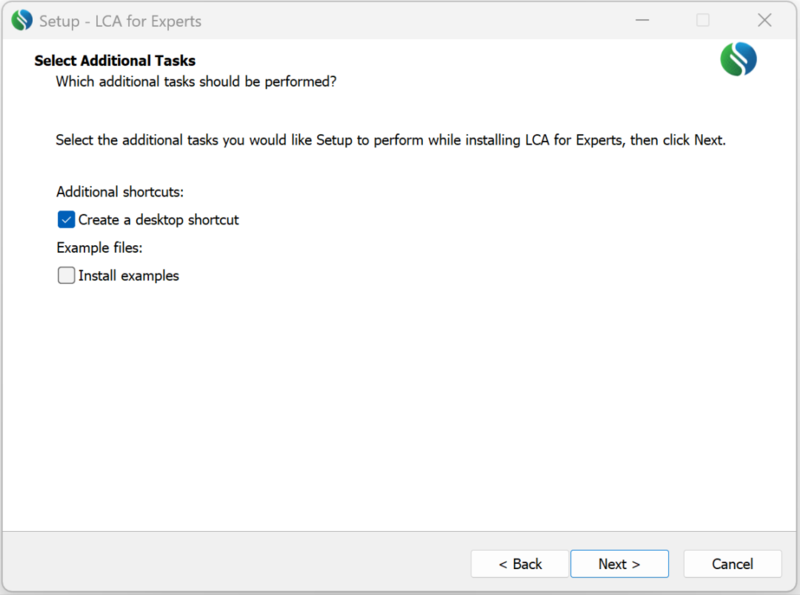The height and width of the screenshot is (595, 800).
Task: Click the "Which additional tasks should be performed?" subtitle
Action: (196, 81)
